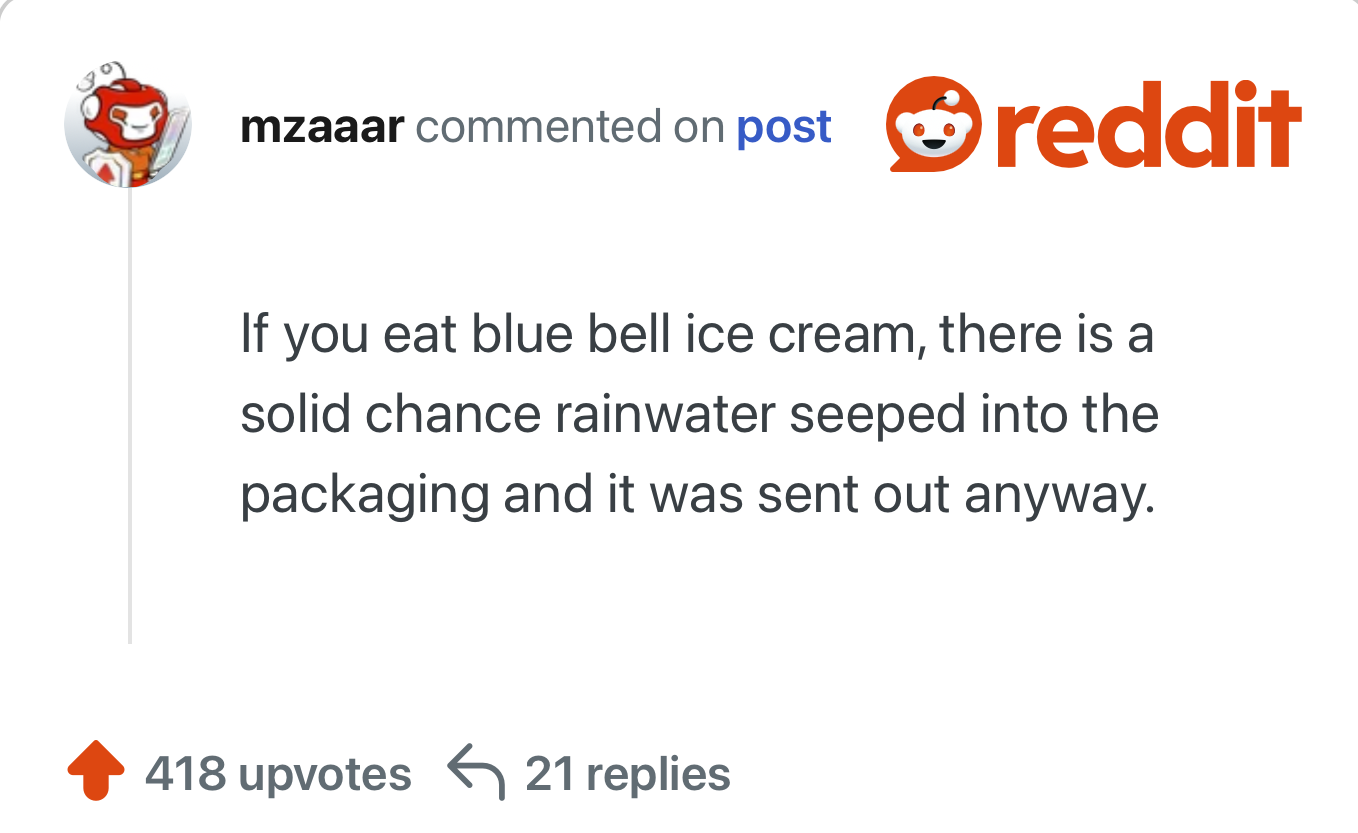Image resolution: width=1358 pixels, height=833 pixels.
Task: Click the word "packaging" in the comment
Action: point(364,497)
